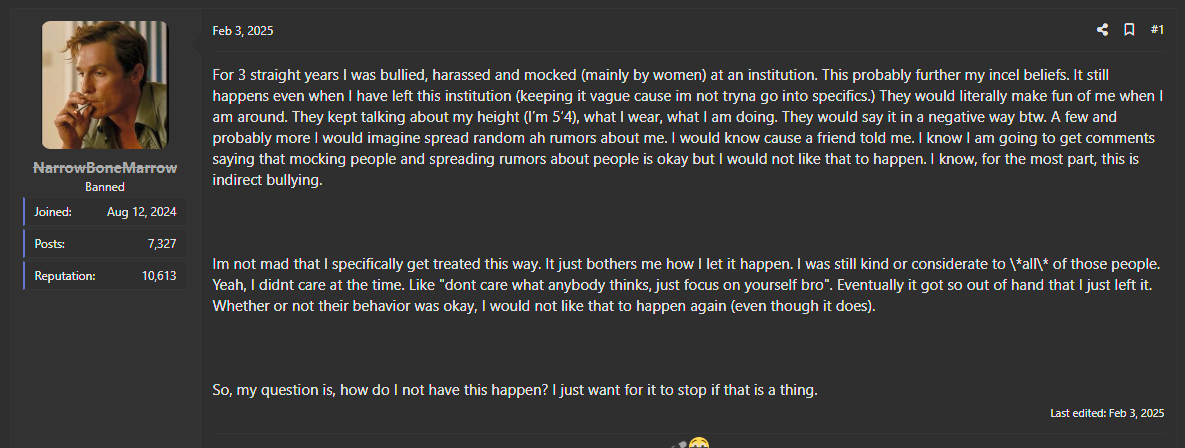This screenshot has width=1185, height=448.
Task: Open the 10,613 reputation value
Action: pyautogui.click(x=157, y=275)
